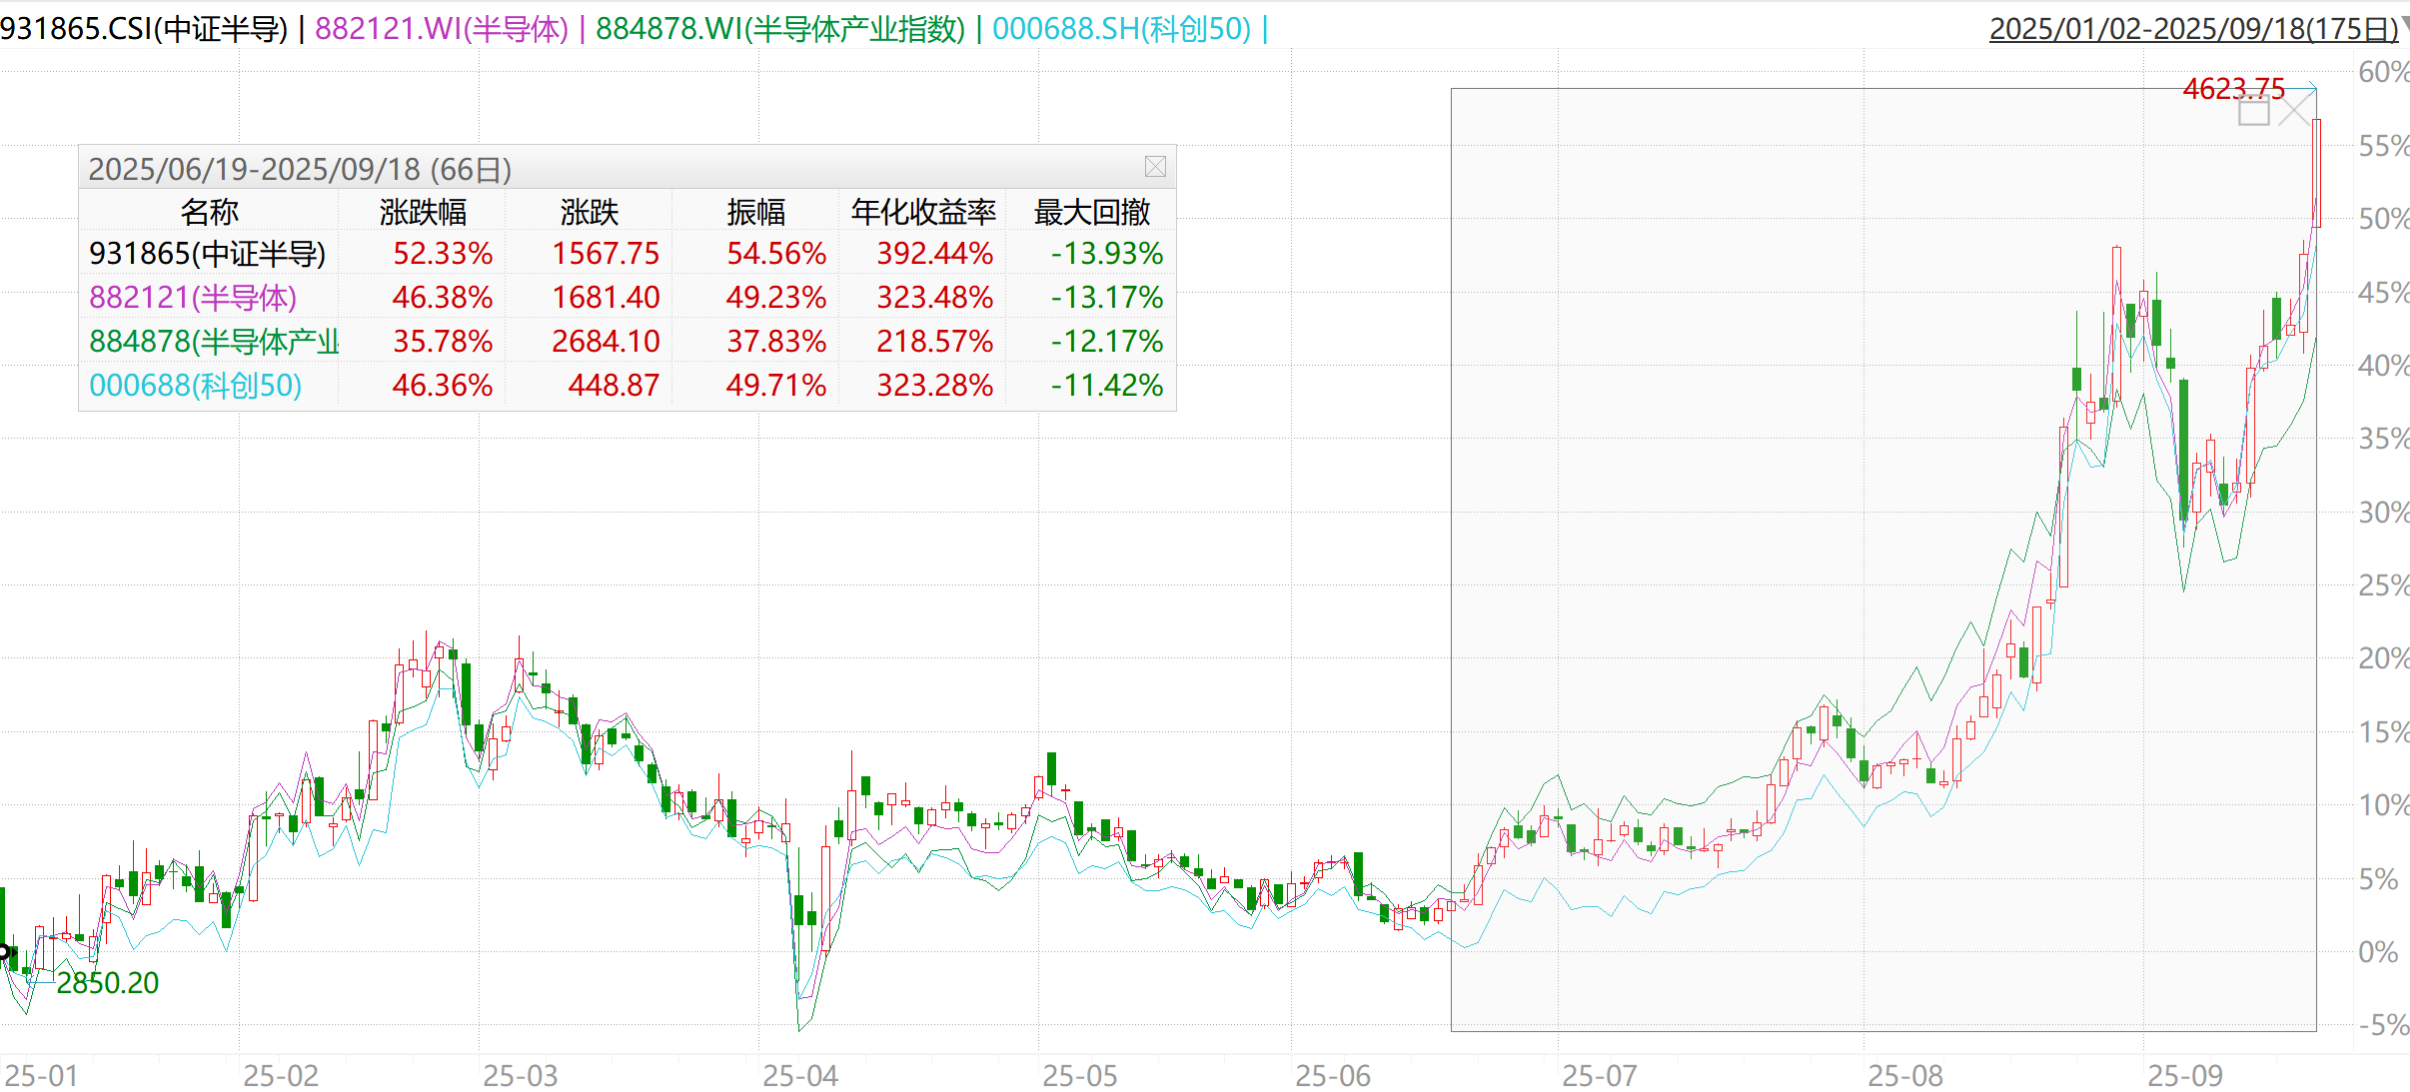
Task: Select the 931865(中证半导) table row
Action: [208, 254]
